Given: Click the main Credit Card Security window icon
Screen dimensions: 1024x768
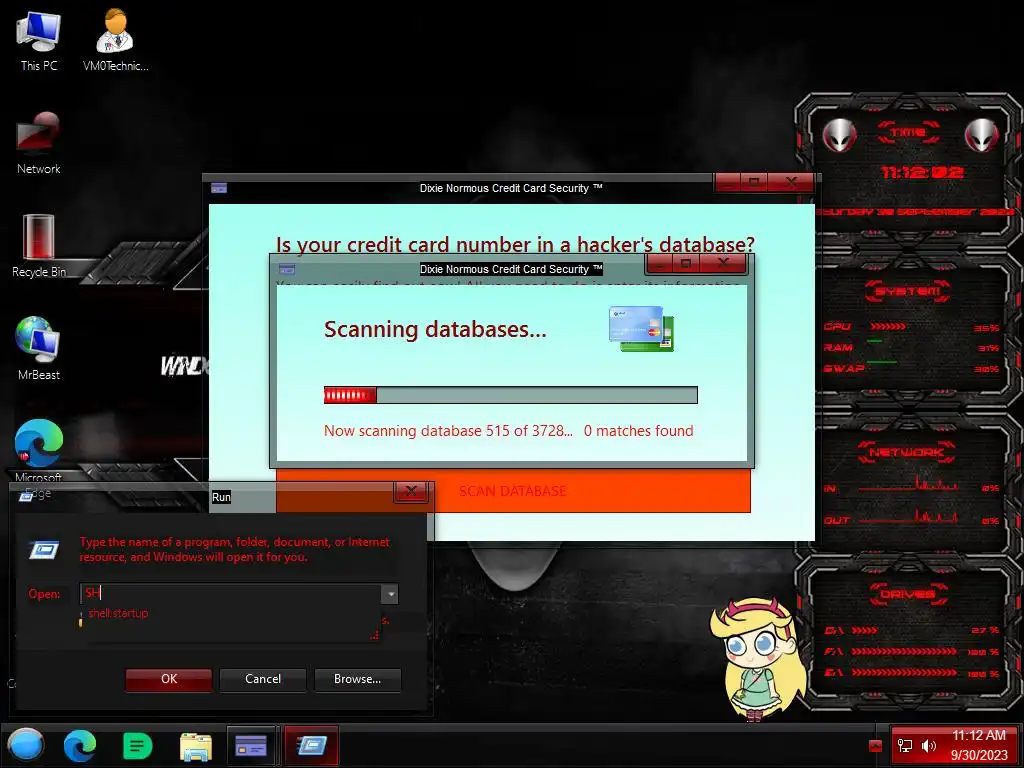Looking at the screenshot, I should tap(219, 188).
